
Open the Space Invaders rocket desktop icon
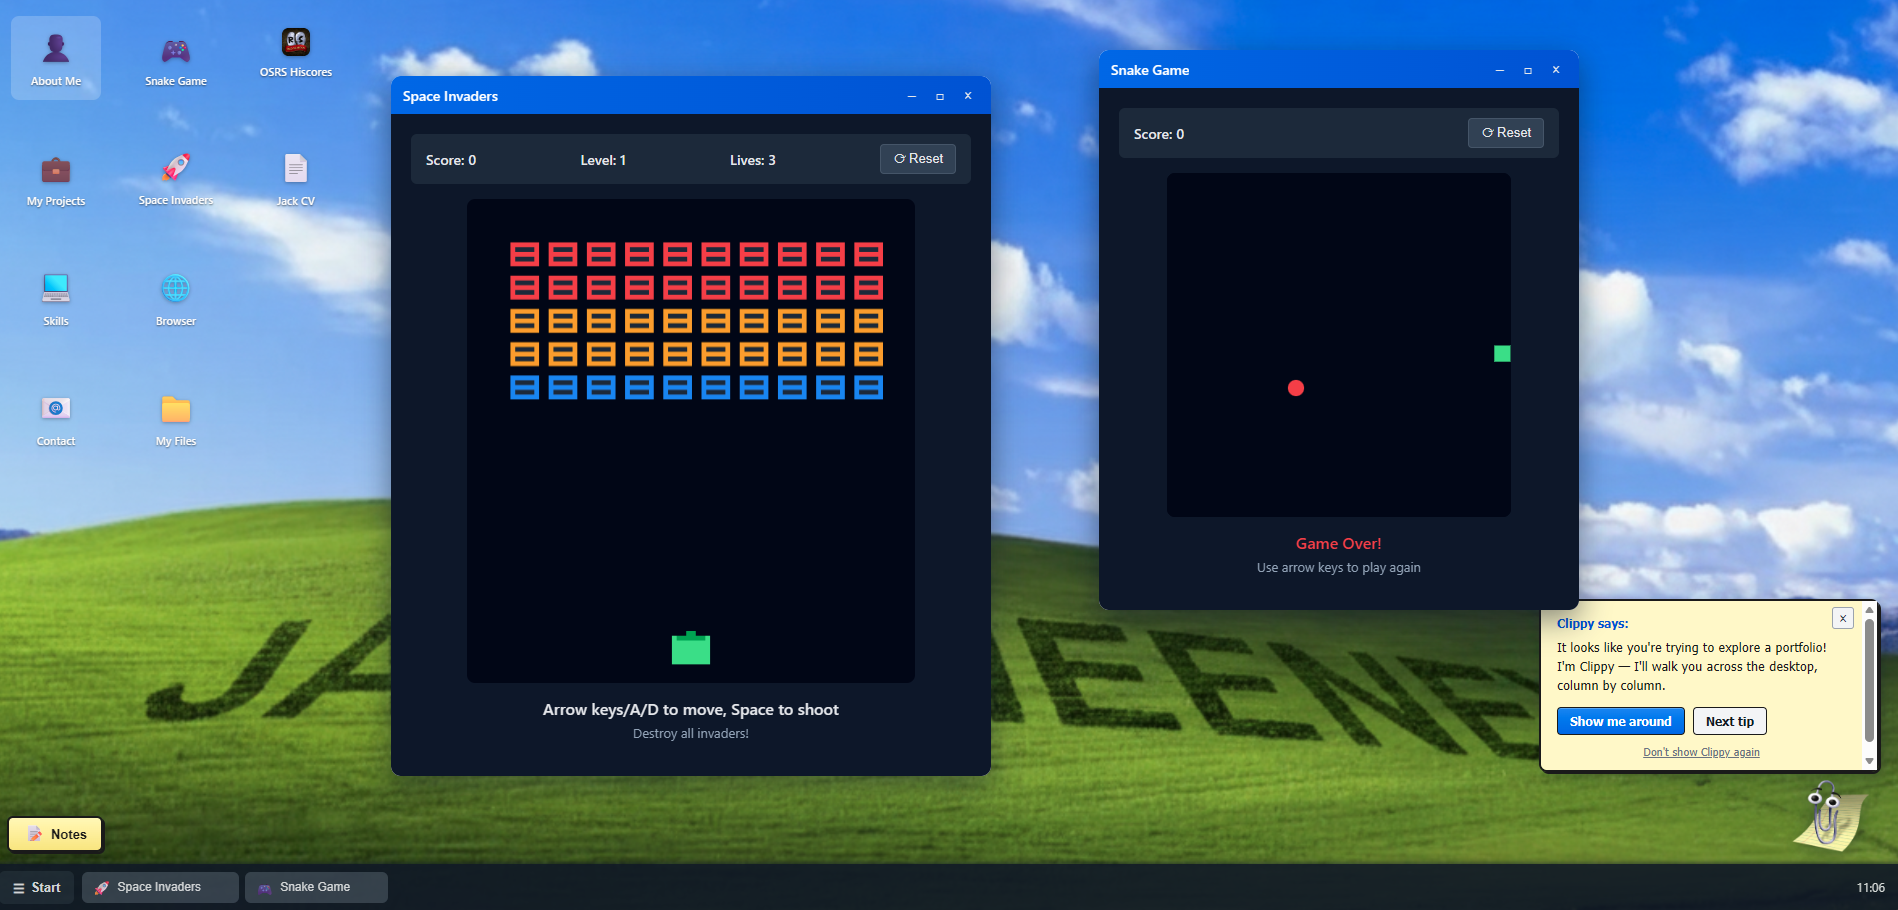click(x=176, y=178)
